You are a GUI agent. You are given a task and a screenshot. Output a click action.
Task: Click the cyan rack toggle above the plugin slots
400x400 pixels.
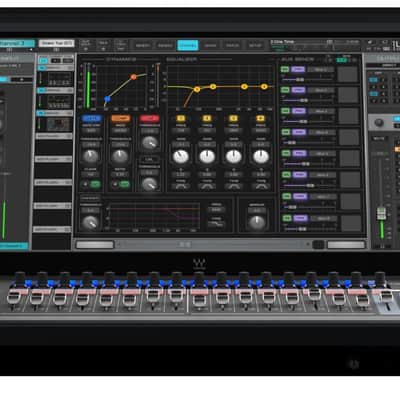click(43, 60)
